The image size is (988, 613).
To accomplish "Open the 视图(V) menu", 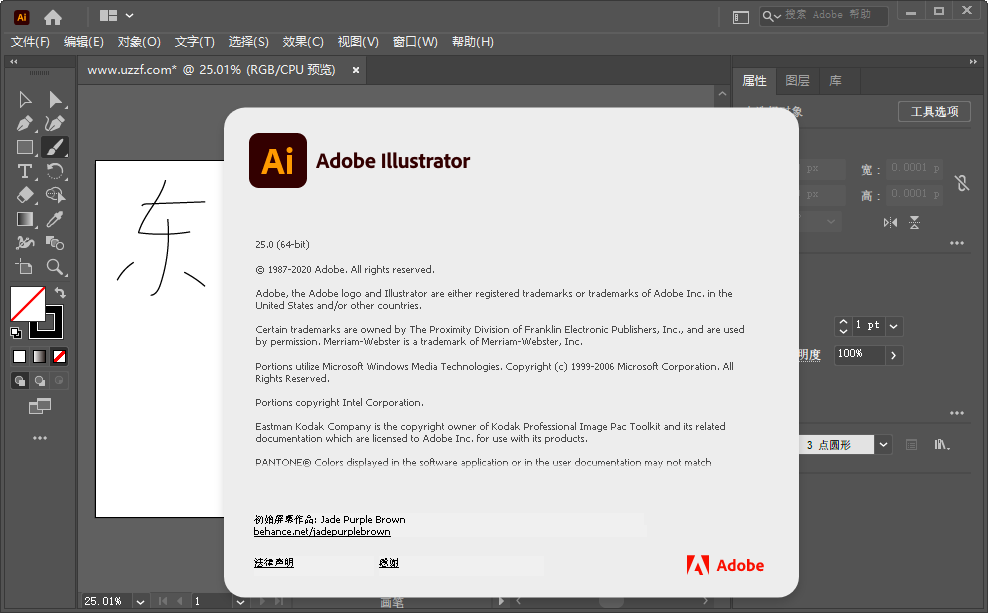I will 358,42.
